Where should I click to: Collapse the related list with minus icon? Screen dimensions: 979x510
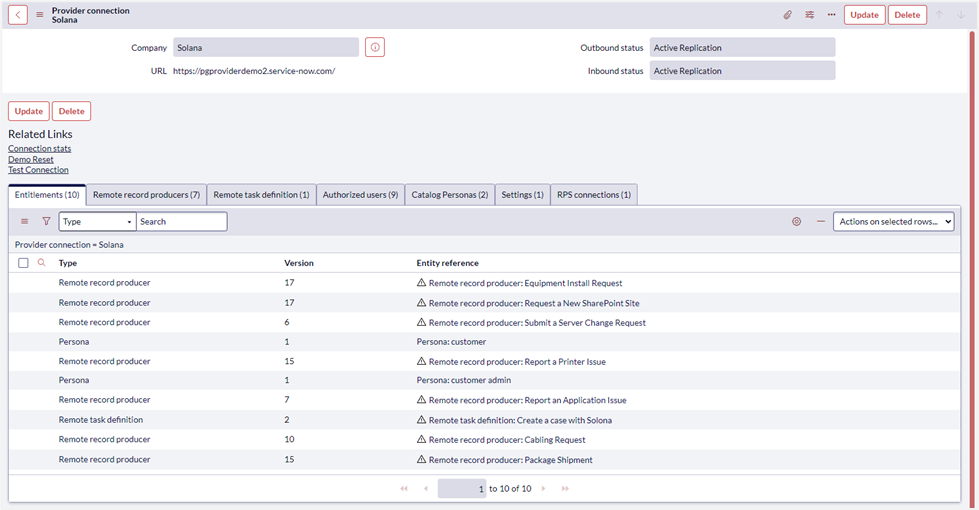click(x=820, y=222)
